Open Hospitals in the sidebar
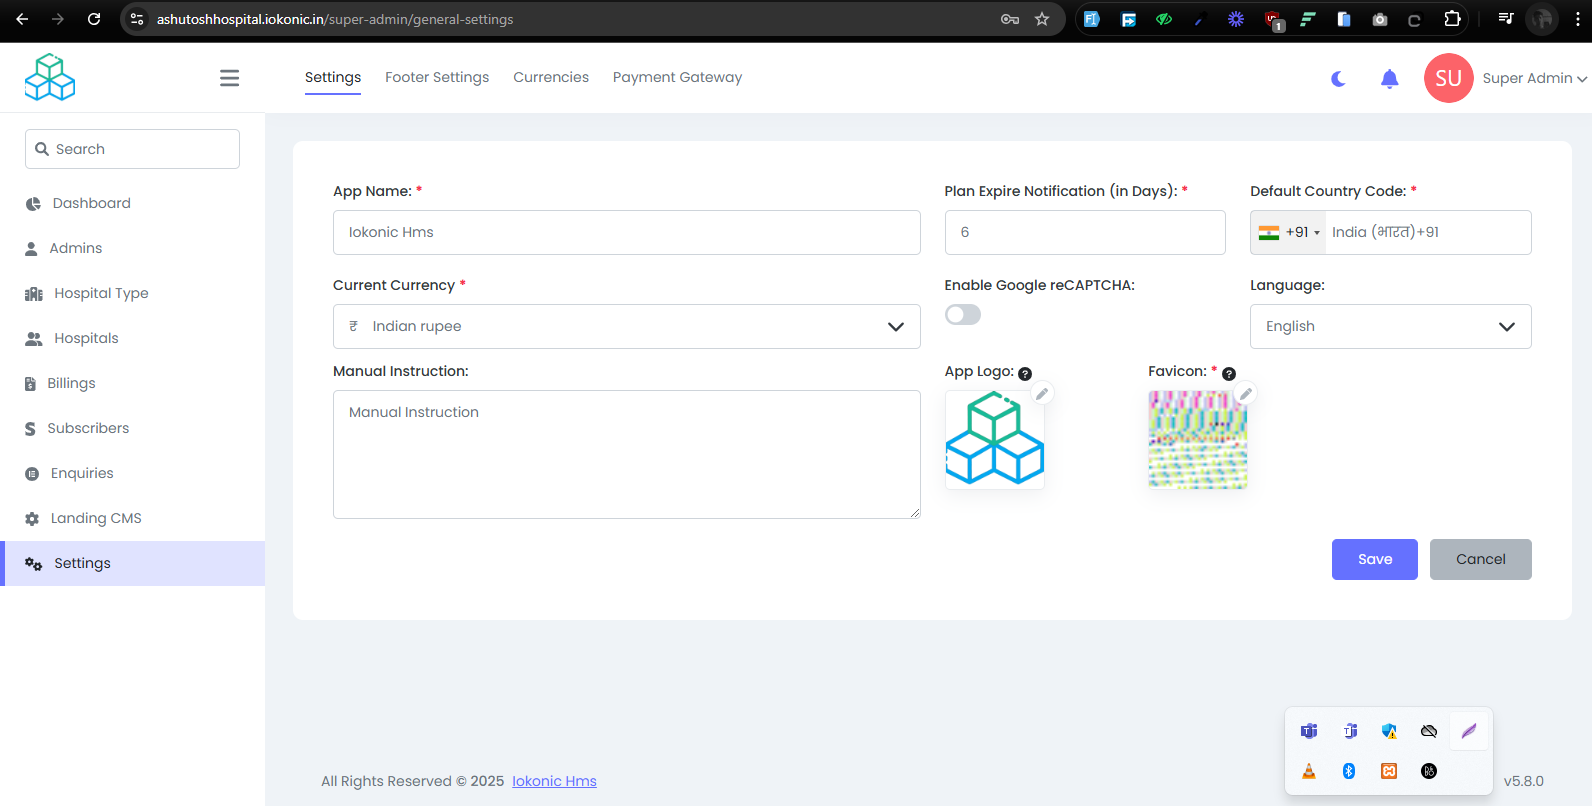 [x=86, y=339]
